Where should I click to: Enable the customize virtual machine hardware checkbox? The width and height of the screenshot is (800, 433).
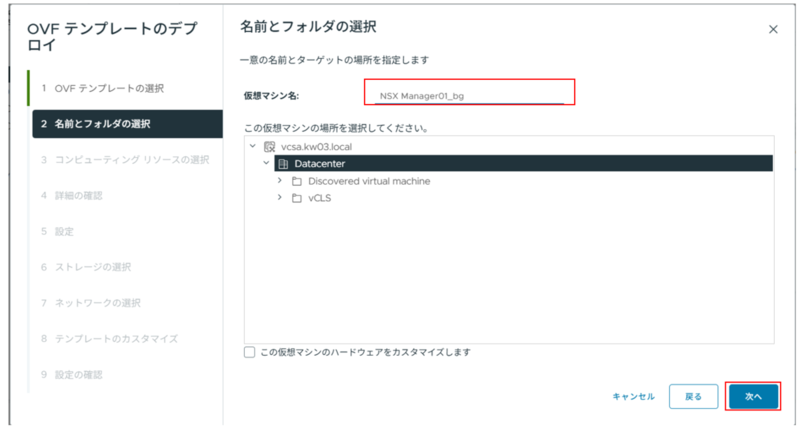coord(249,352)
